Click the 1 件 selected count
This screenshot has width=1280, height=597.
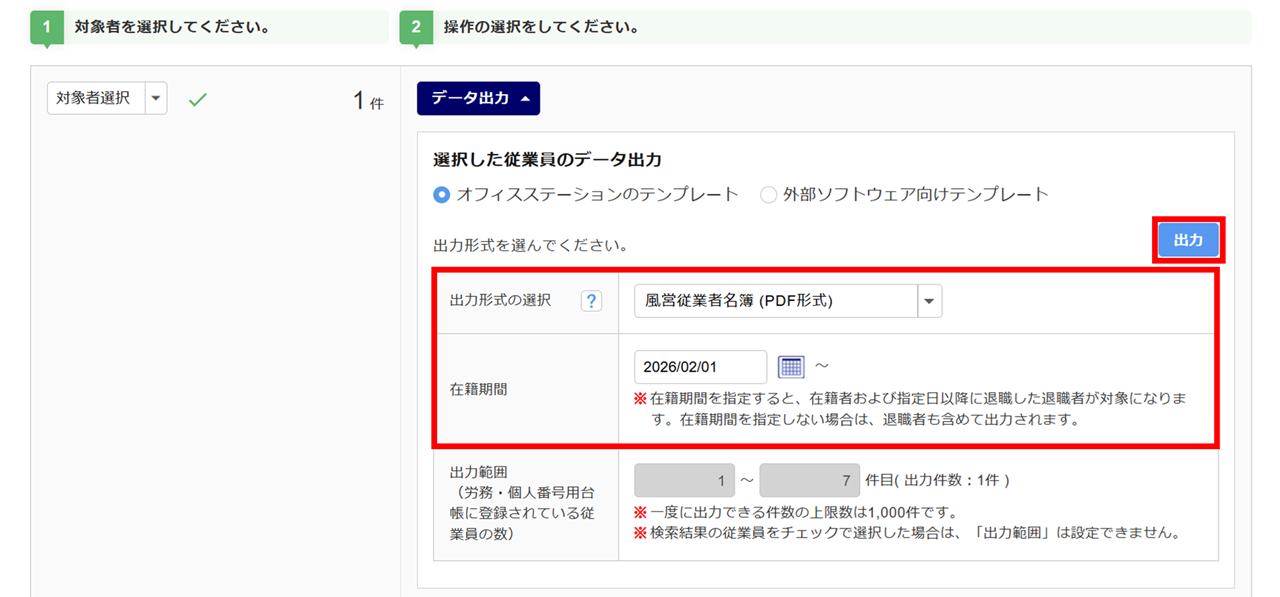(x=367, y=101)
